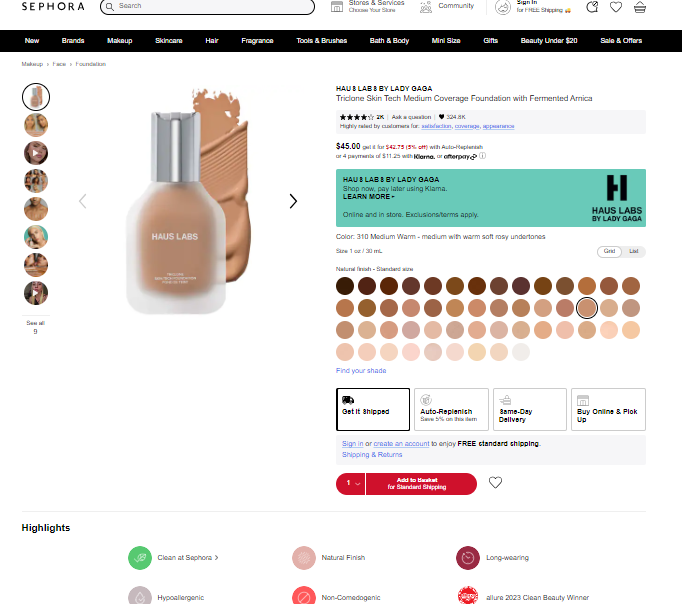The height and width of the screenshot is (604, 682).
Task: Click the Afterpay info icon
Action: pyautogui.click(x=482, y=156)
